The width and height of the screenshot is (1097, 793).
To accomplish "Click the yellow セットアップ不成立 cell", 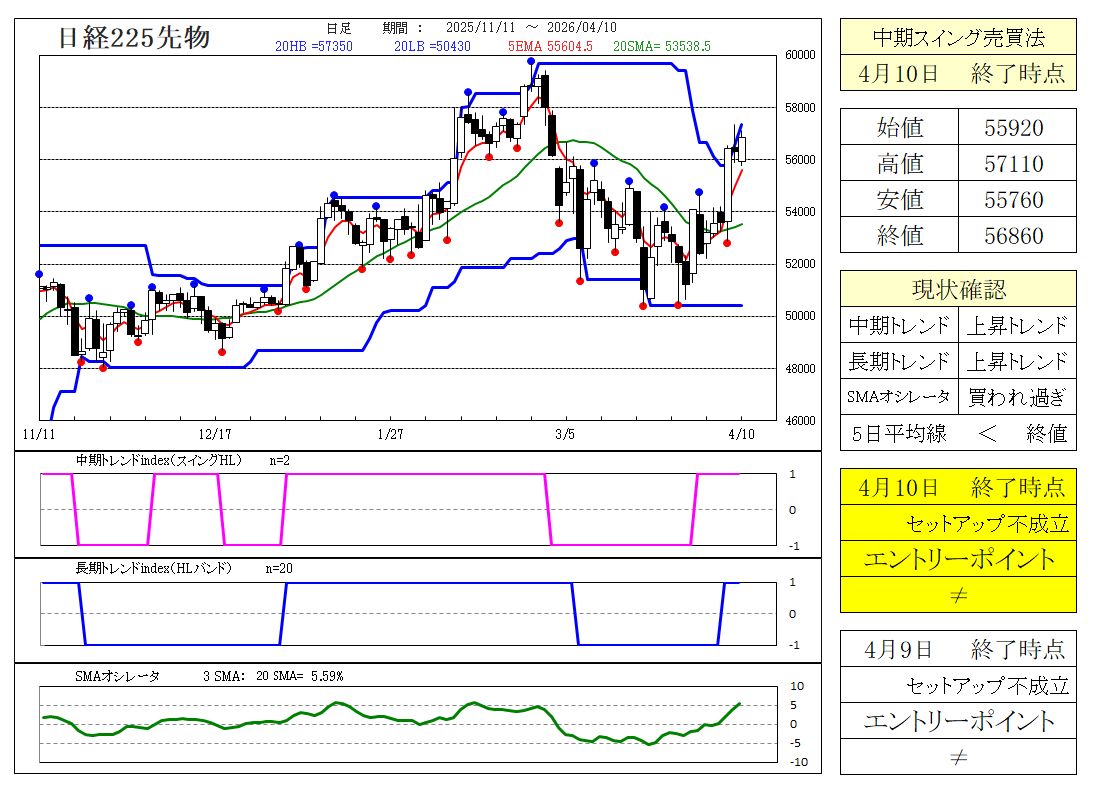I will [958, 523].
